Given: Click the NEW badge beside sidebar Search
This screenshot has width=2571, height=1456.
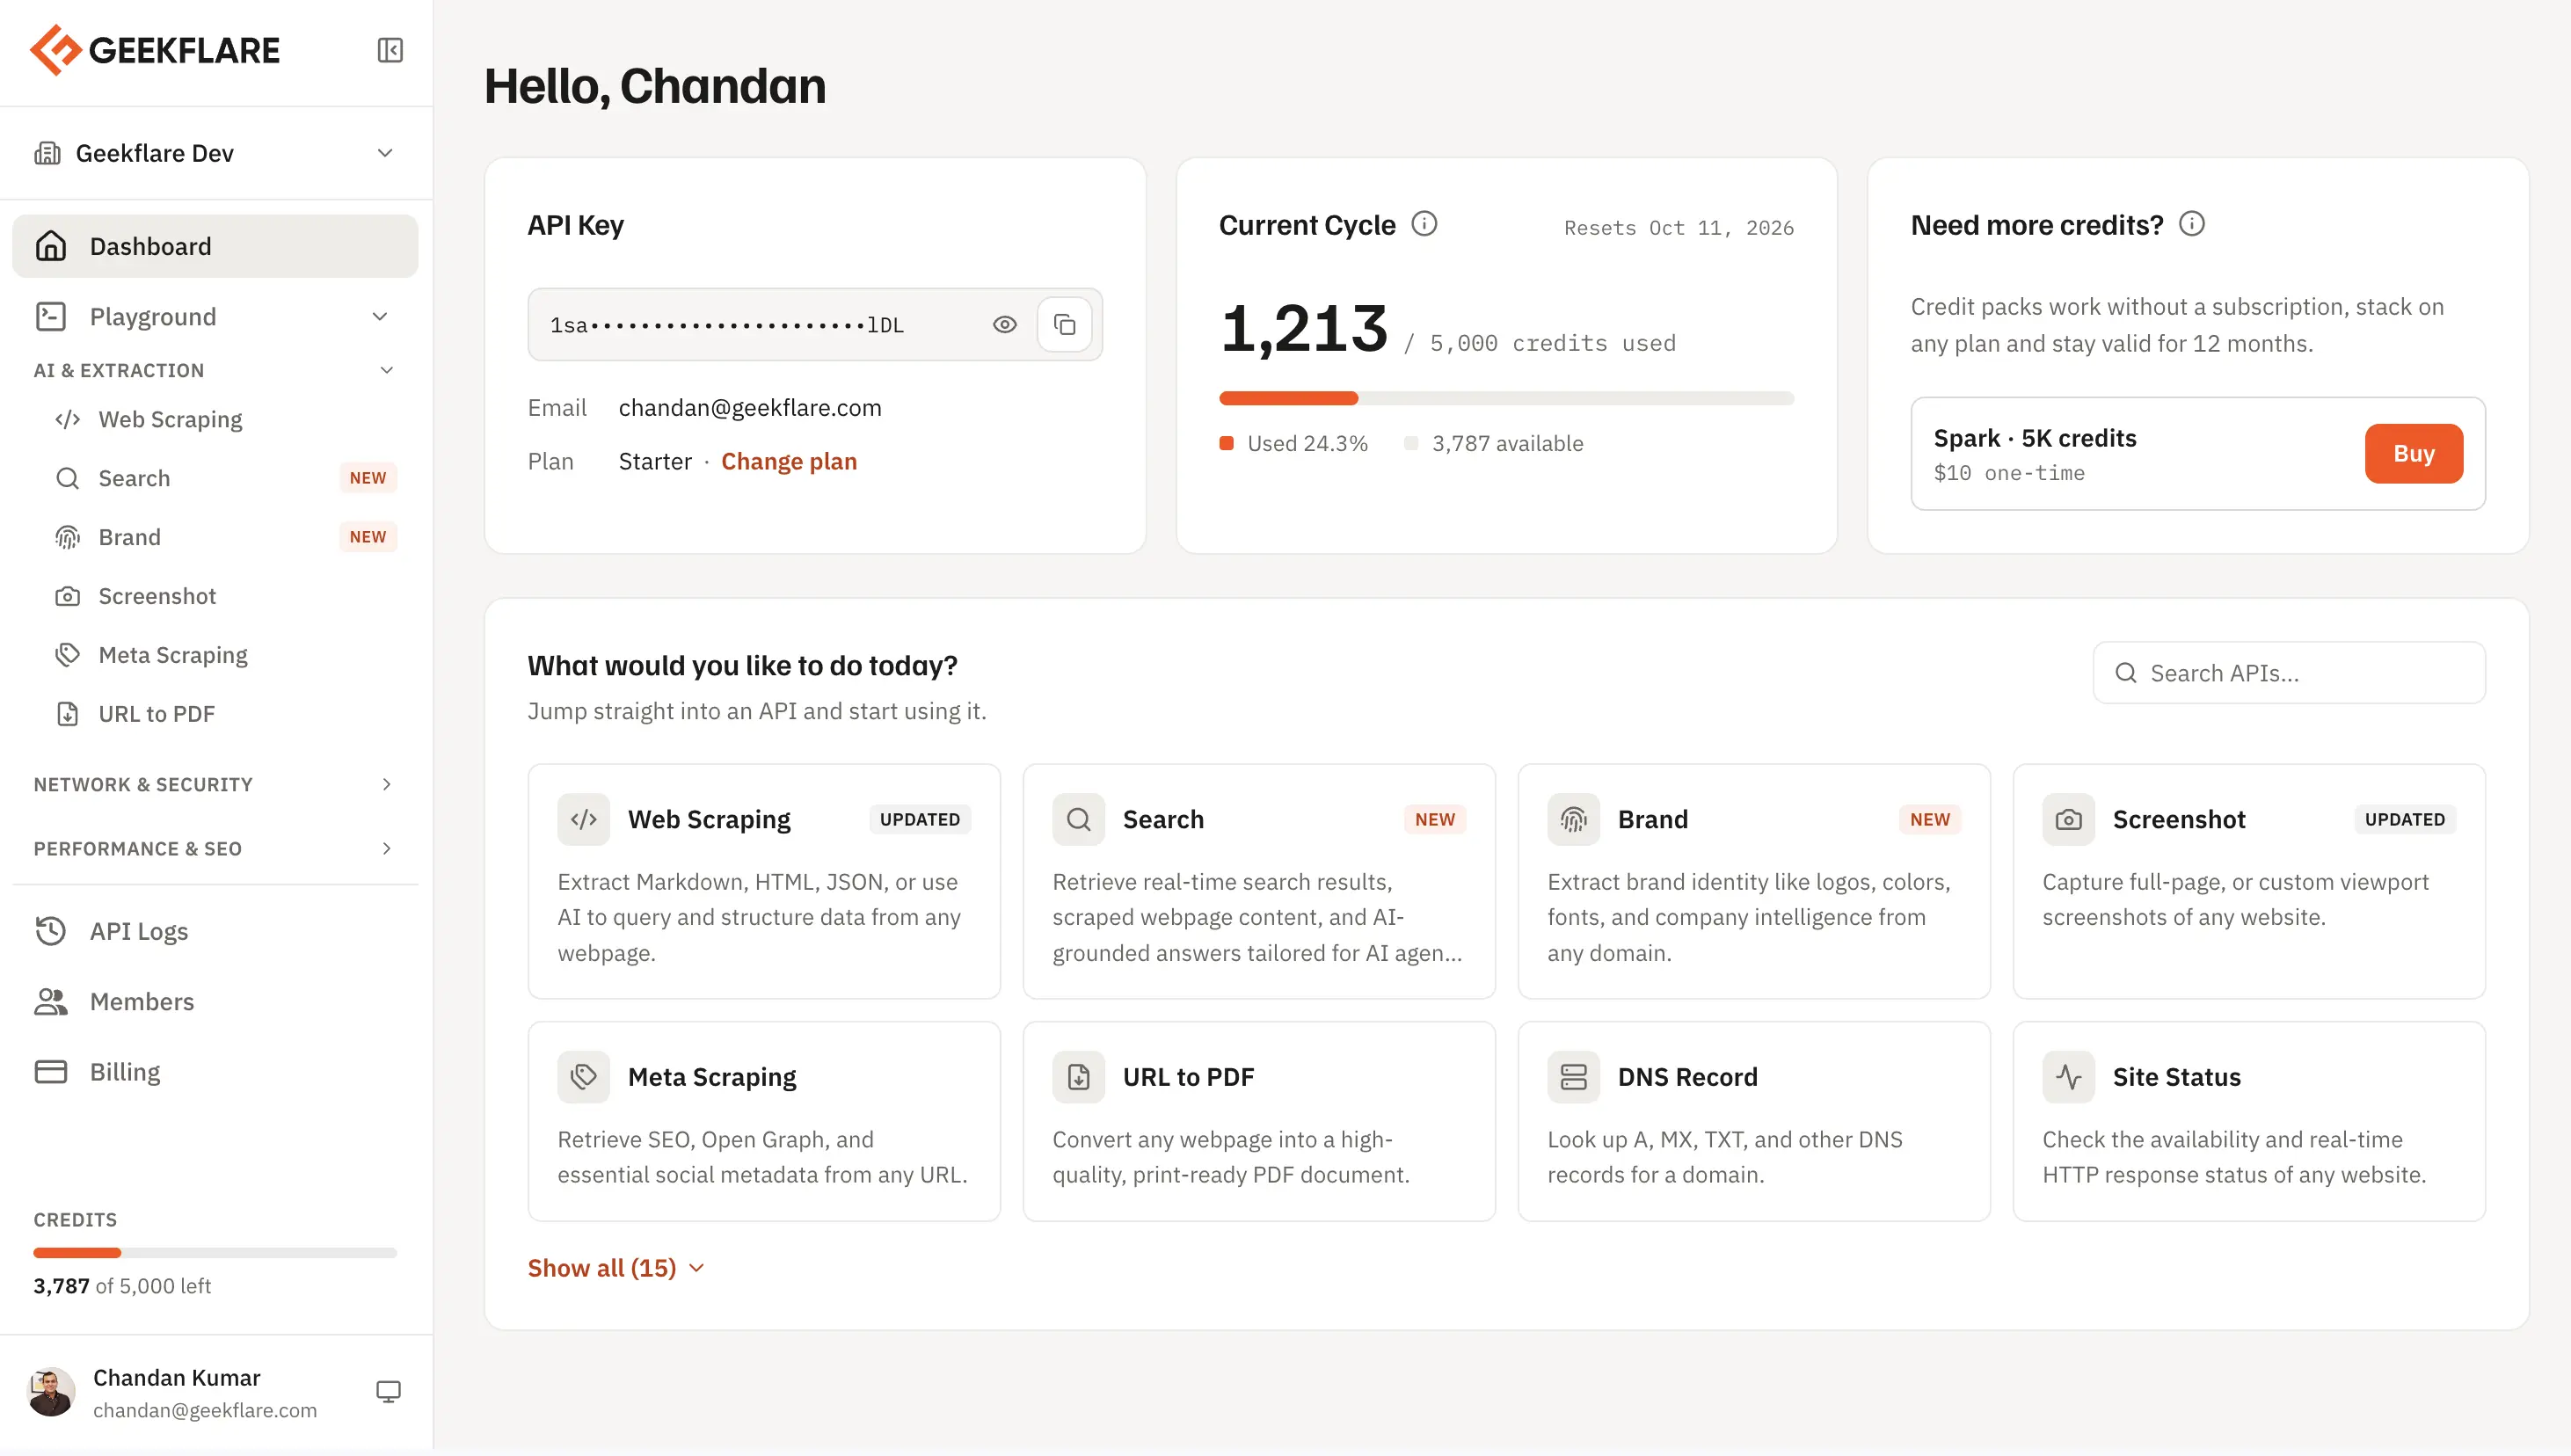Looking at the screenshot, I should 368,478.
